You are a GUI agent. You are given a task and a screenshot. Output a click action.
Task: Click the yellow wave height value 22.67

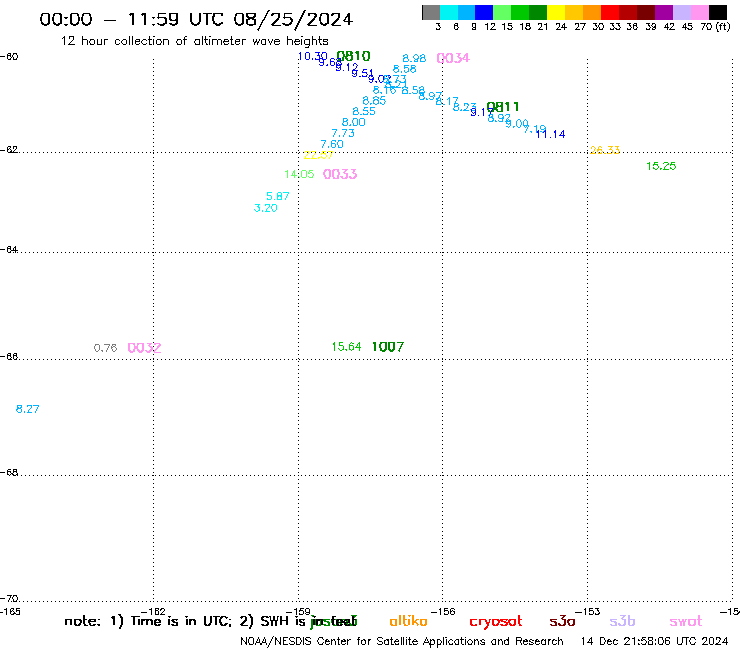pyautogui.click(x=318, y=155)
